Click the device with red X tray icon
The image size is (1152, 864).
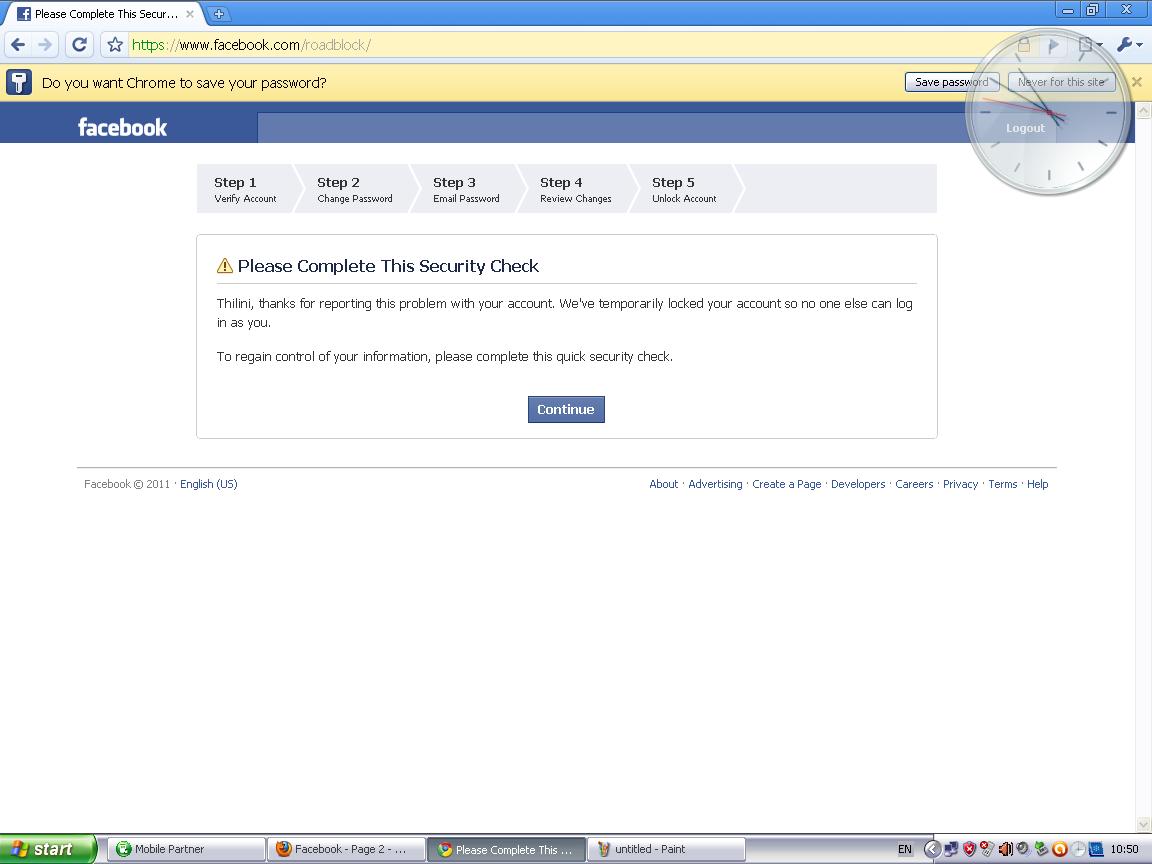point(987,849)
